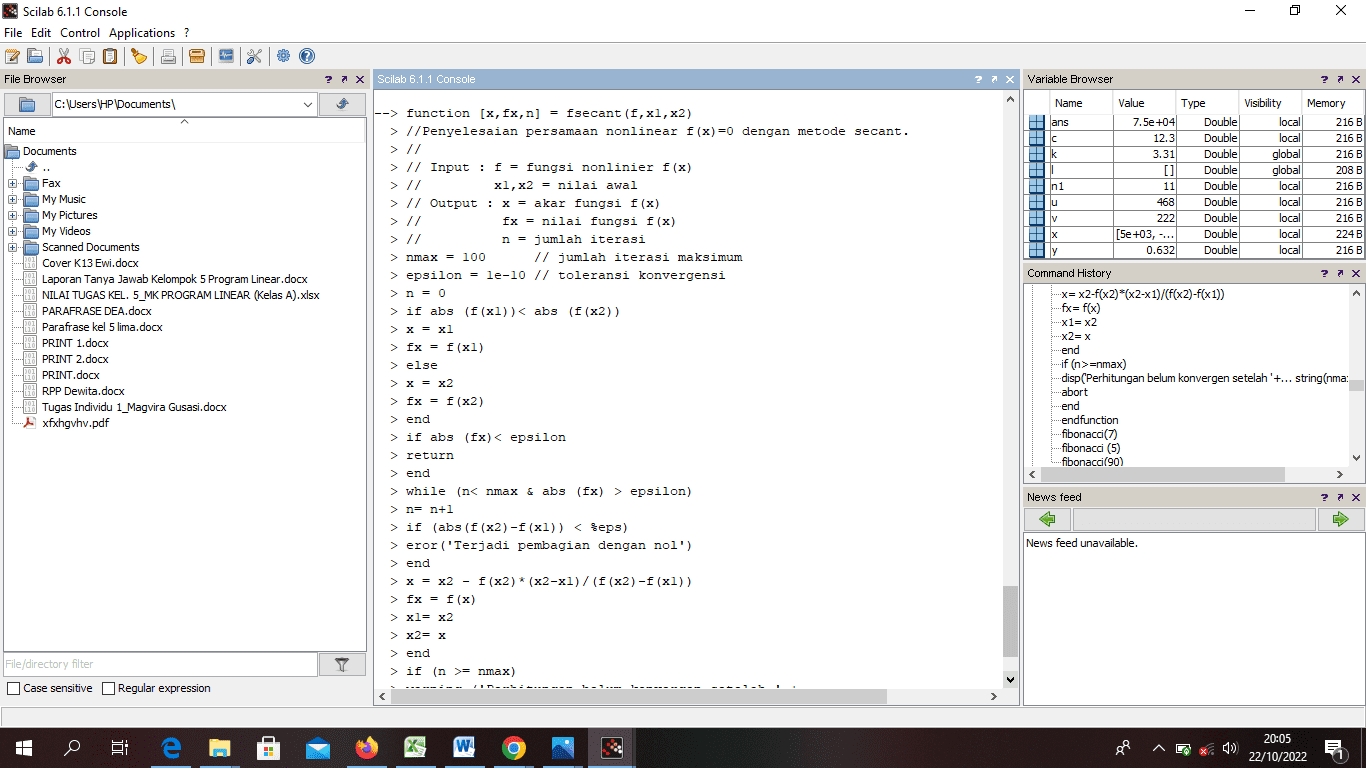Select the PRINT 2.docx file
This screenshot has width=1366, height=768.
tap(75, 359)
